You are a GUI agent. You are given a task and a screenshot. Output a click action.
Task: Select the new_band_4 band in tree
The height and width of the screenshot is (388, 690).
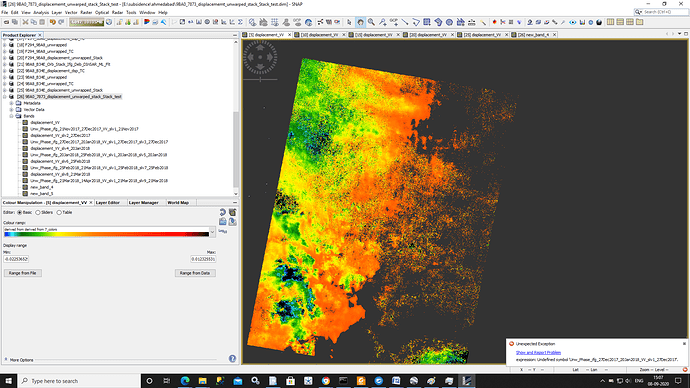pyautogui.click(x=42, y=187)
